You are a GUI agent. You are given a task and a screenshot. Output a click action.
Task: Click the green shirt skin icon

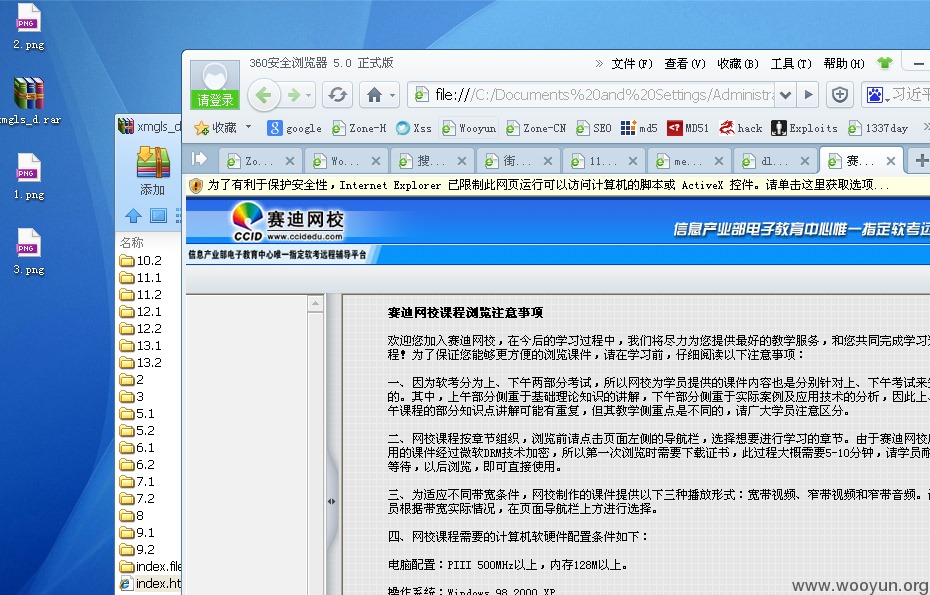click(884, 63)
